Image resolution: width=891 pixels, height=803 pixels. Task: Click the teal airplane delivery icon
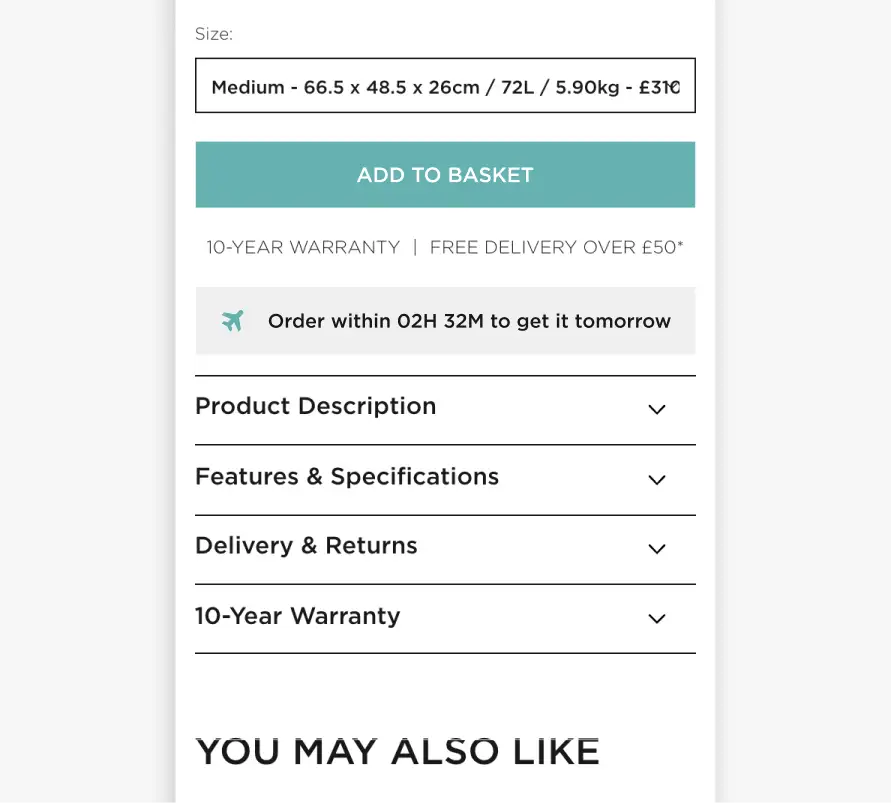pos(232,321)
